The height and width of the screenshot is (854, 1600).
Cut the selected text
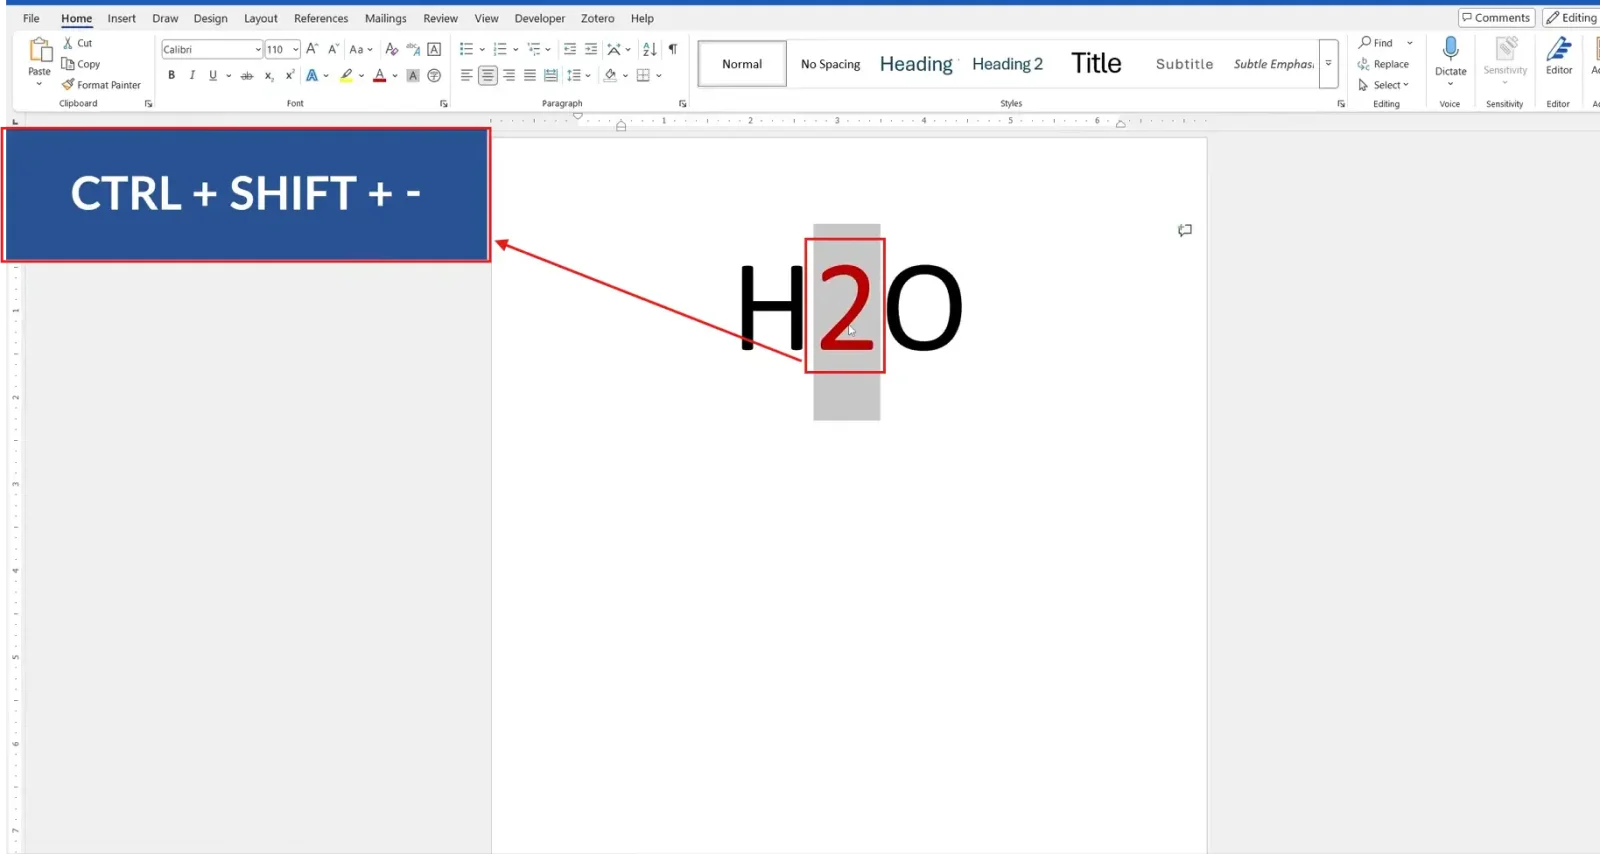[x=78, y=43]
